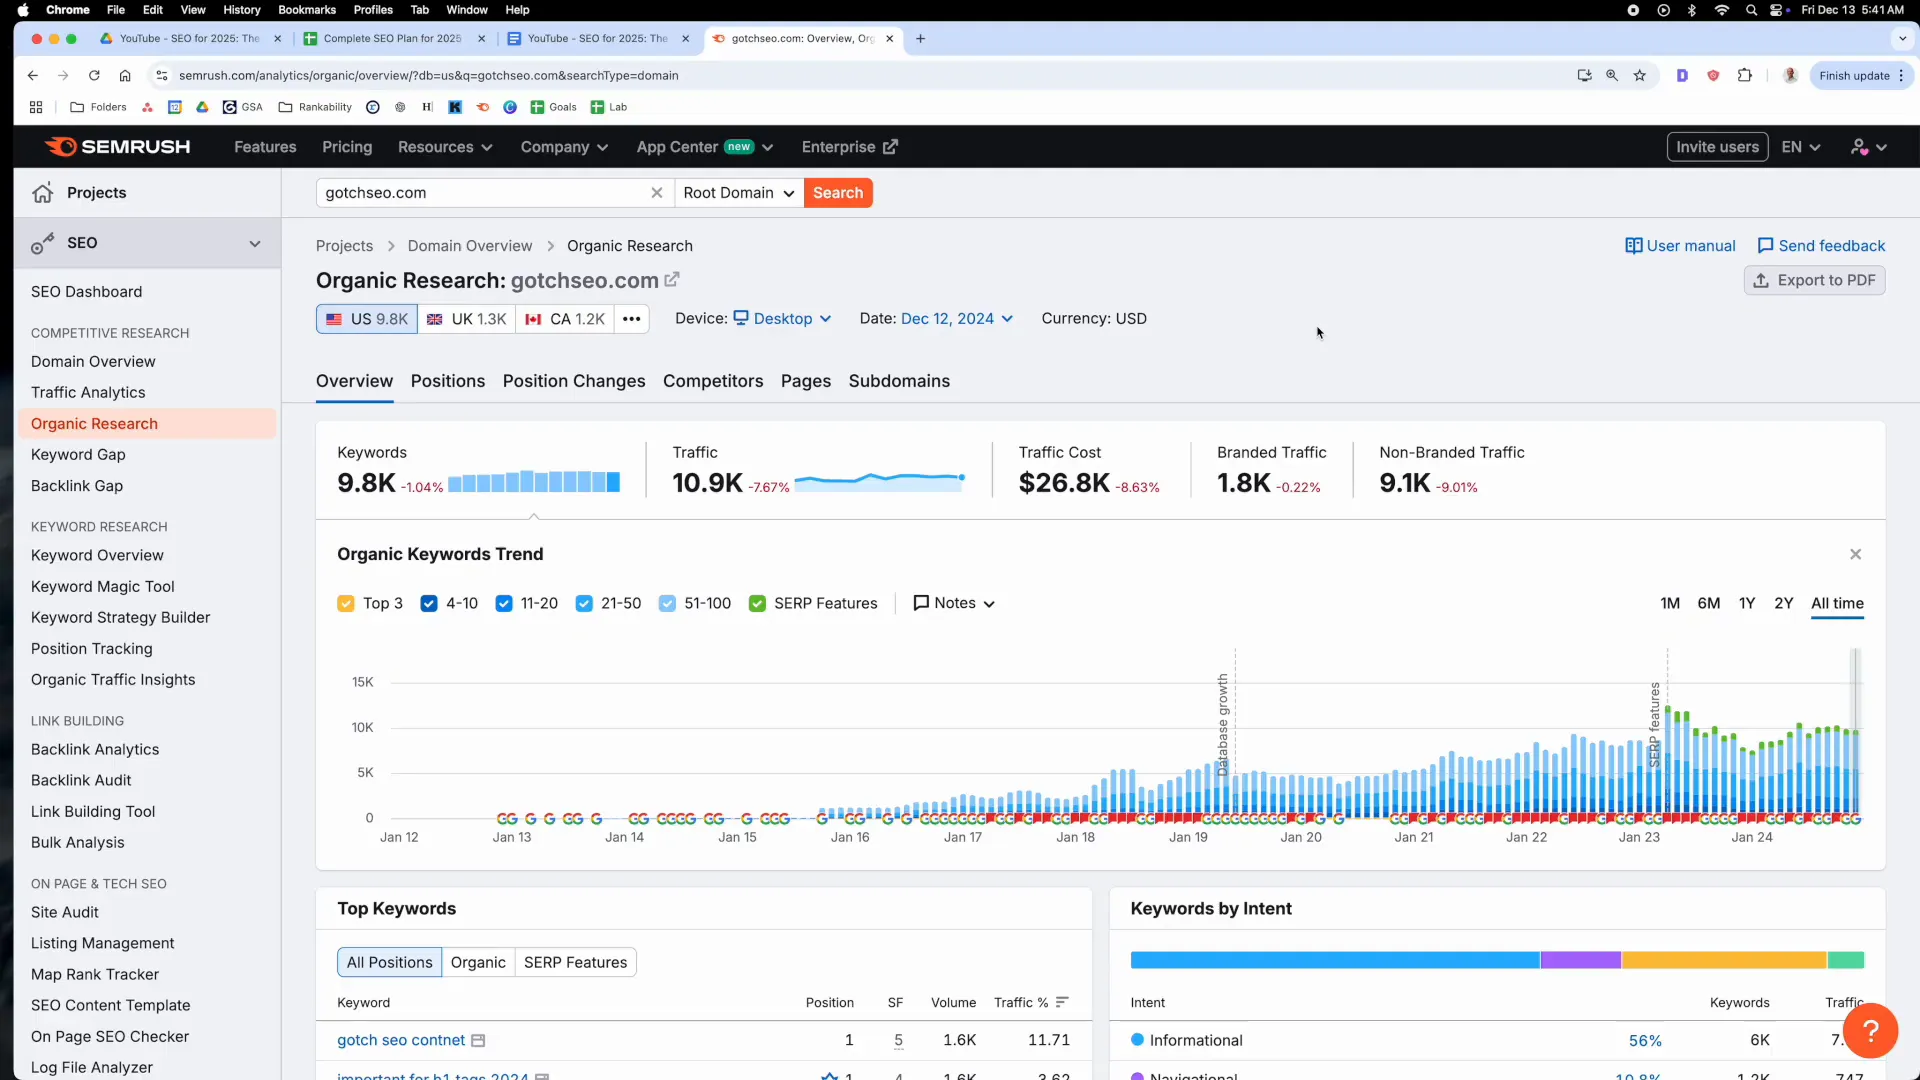
Task: Click the orange Search button
Action: 838,193
